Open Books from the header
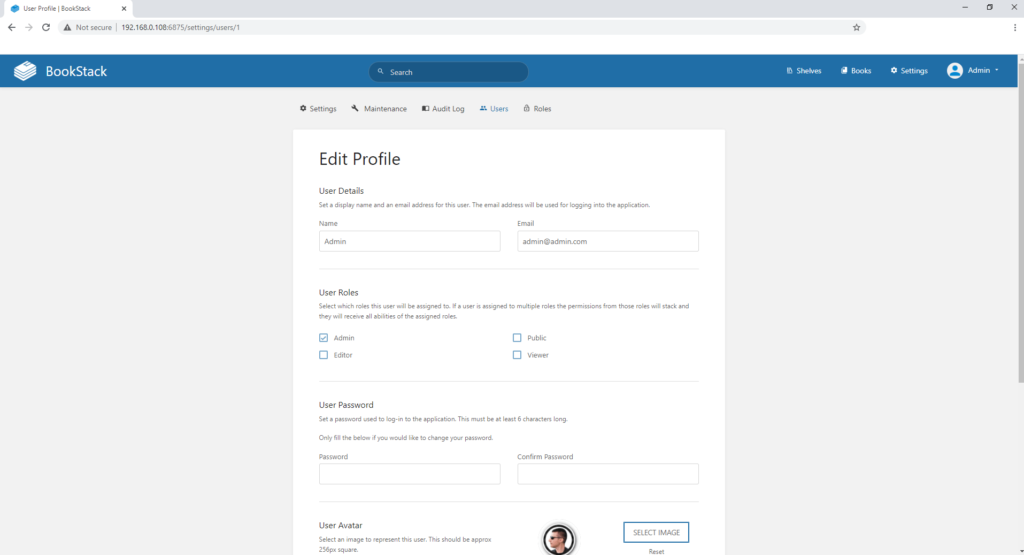This screenshot has height=555, width=1024. pos(856,71)
